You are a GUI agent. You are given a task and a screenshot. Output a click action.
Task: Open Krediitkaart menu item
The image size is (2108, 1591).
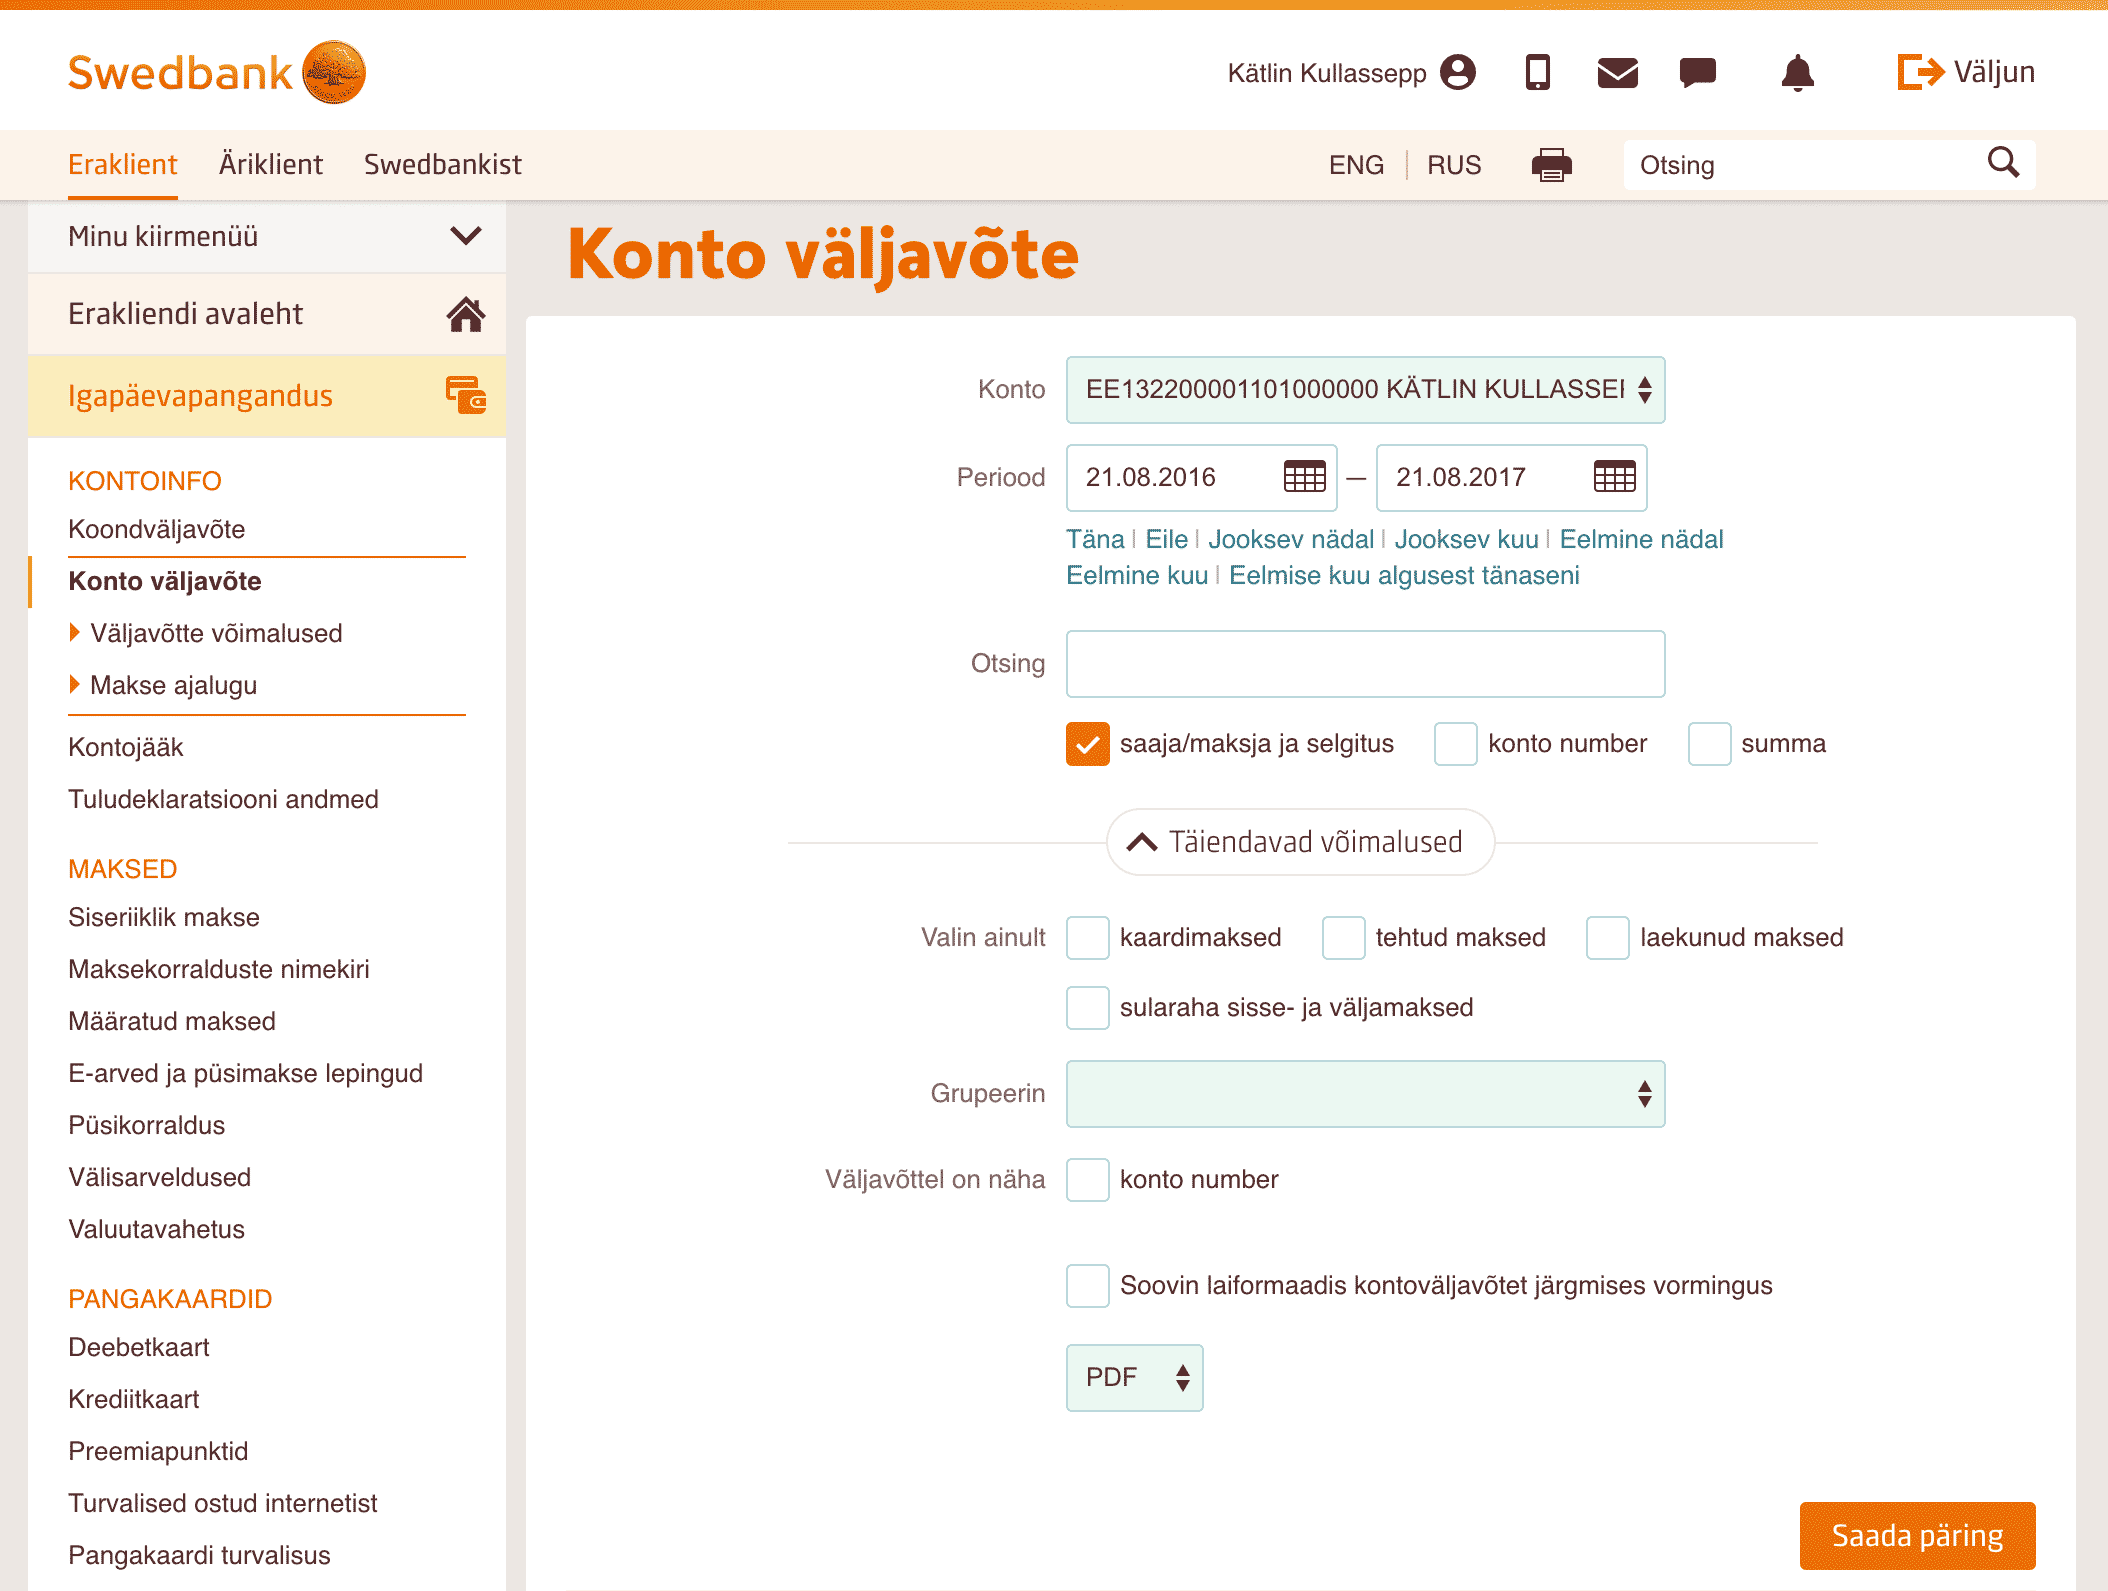pyautogui.click(x=134, y=1399)
